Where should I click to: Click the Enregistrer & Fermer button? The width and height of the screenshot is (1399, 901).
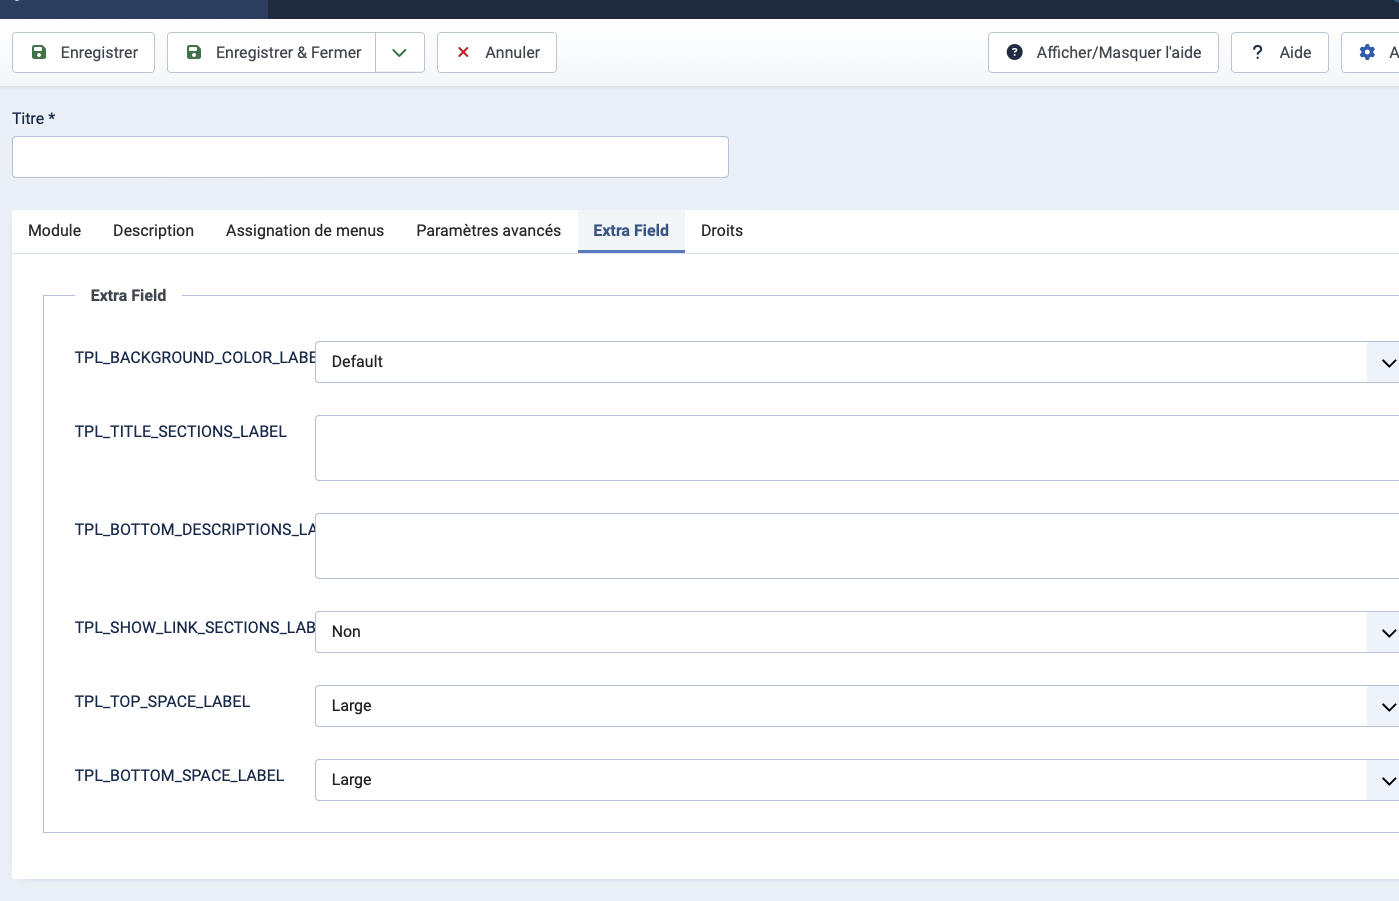pyautogui.click(x=271, y=53)
